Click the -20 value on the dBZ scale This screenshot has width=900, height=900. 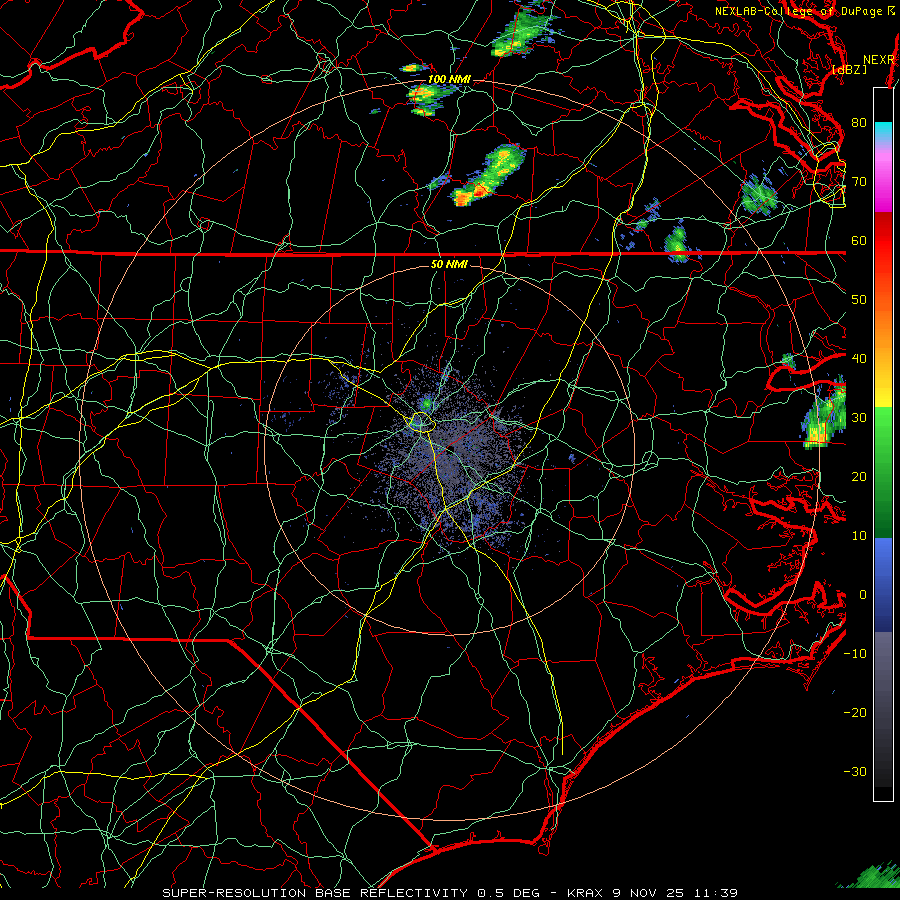coord(855,712)
